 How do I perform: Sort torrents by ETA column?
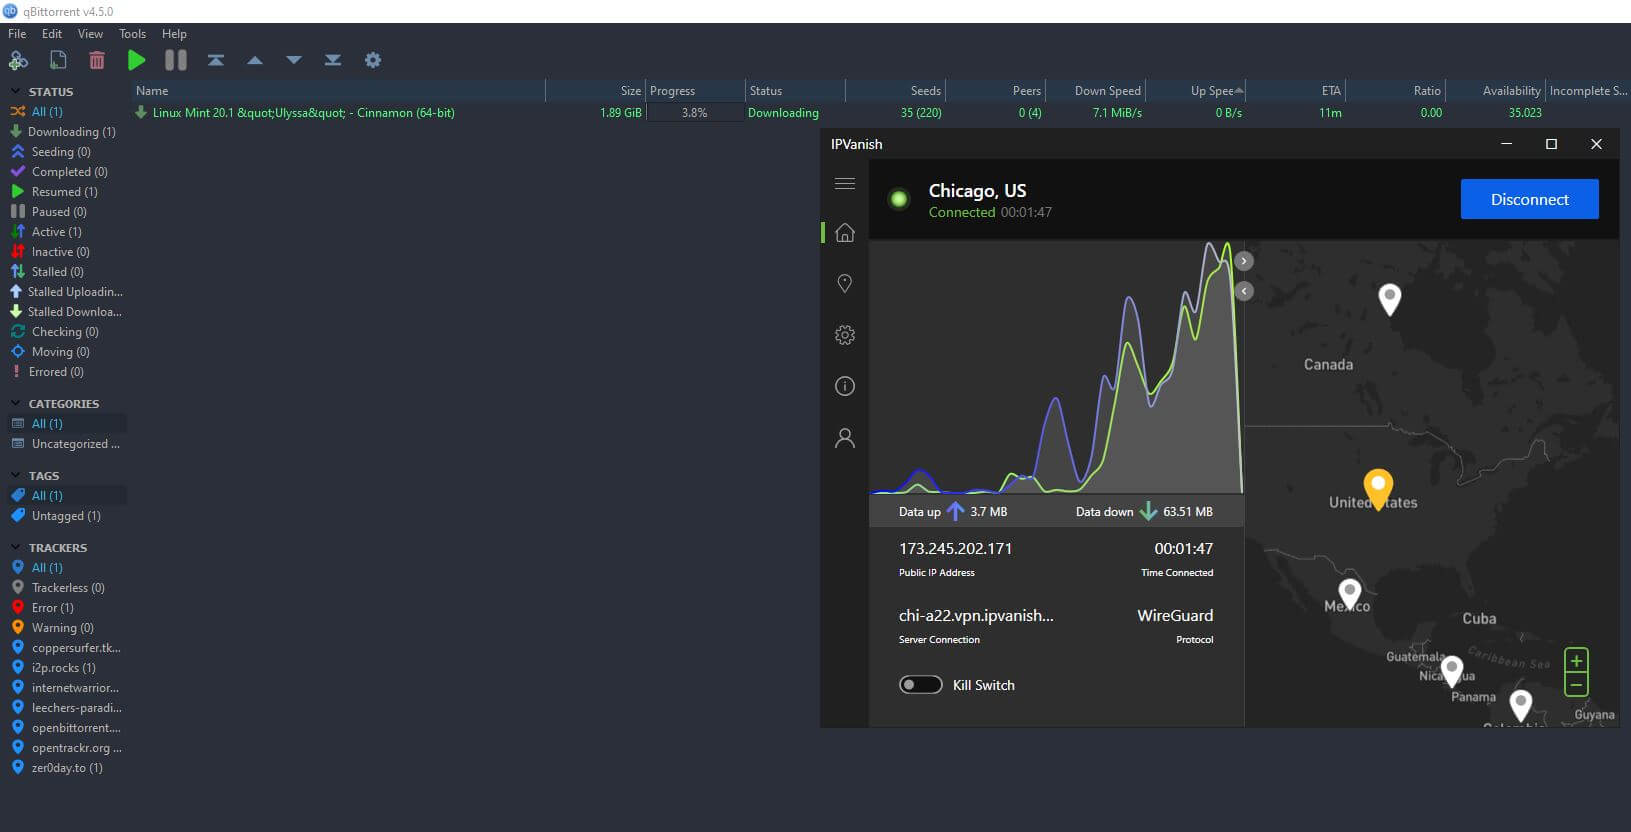(x=1295, y=91)
